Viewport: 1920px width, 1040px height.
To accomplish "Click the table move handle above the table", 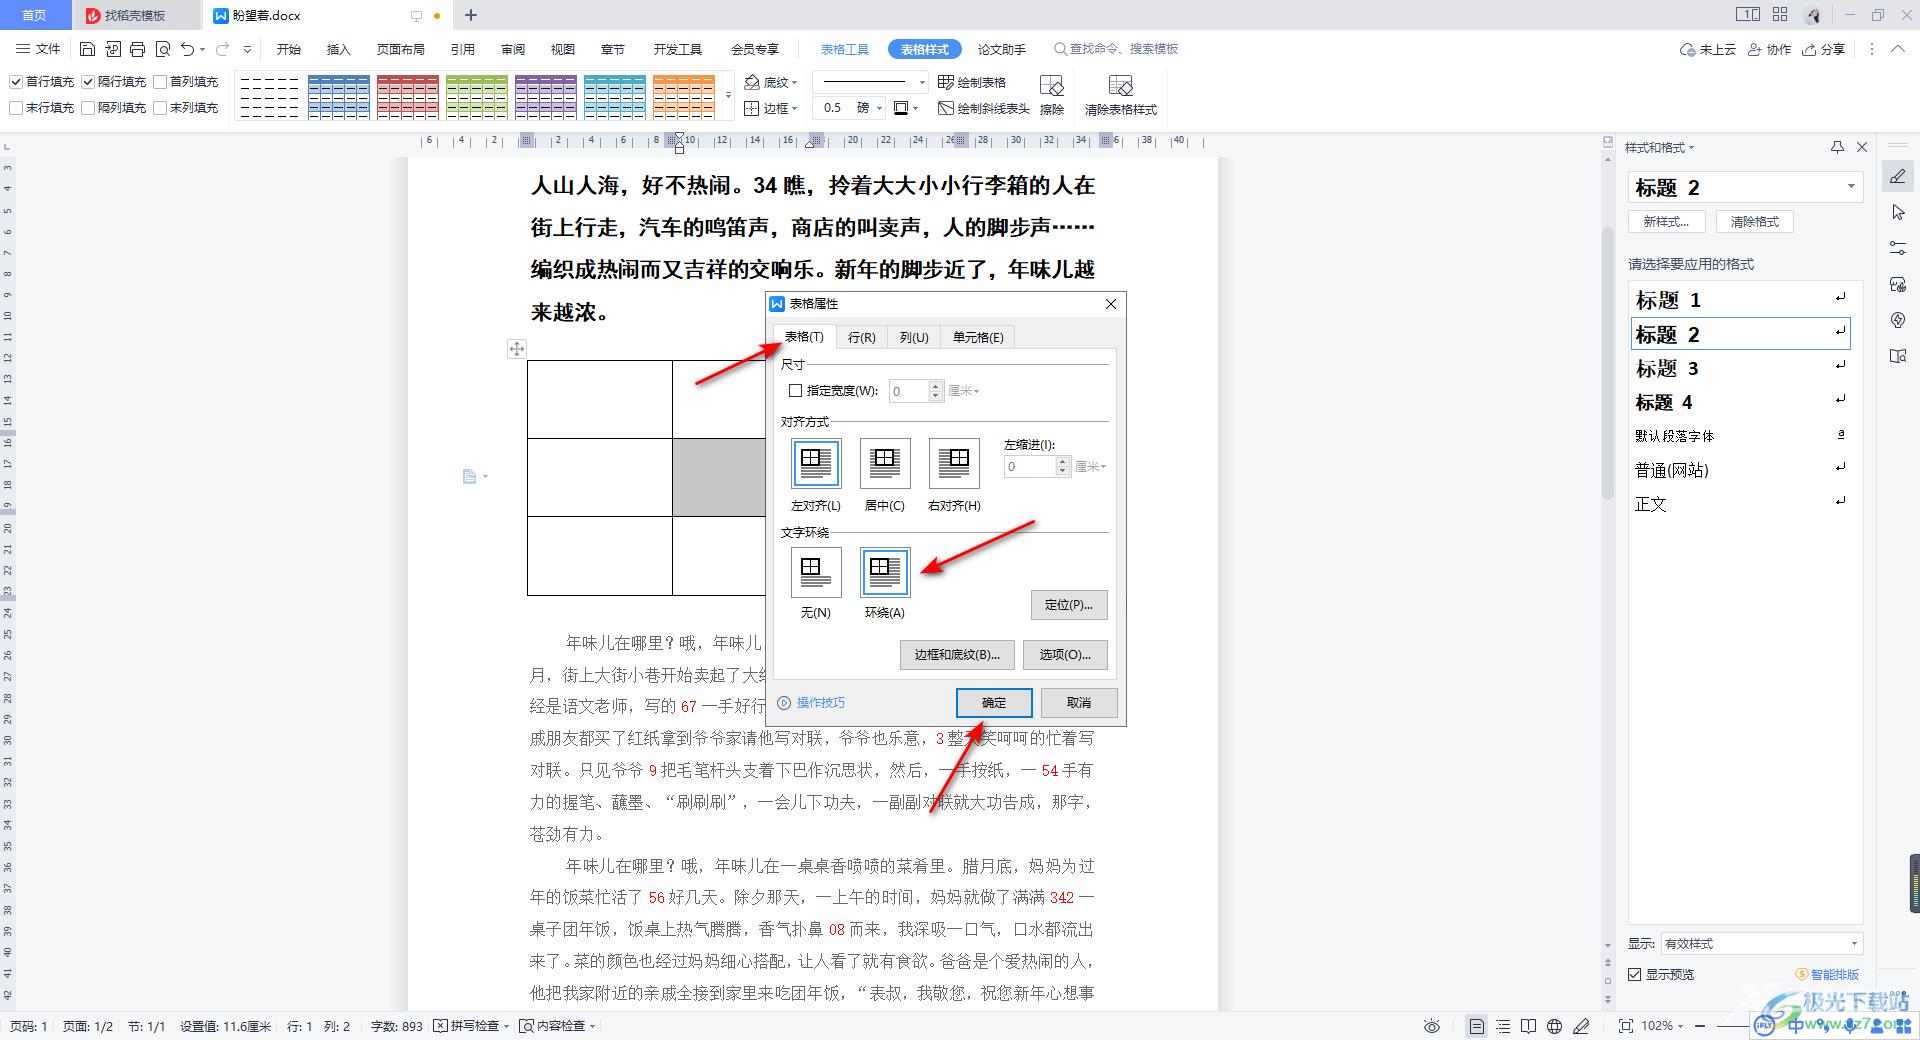I will [x=516, y=349].
